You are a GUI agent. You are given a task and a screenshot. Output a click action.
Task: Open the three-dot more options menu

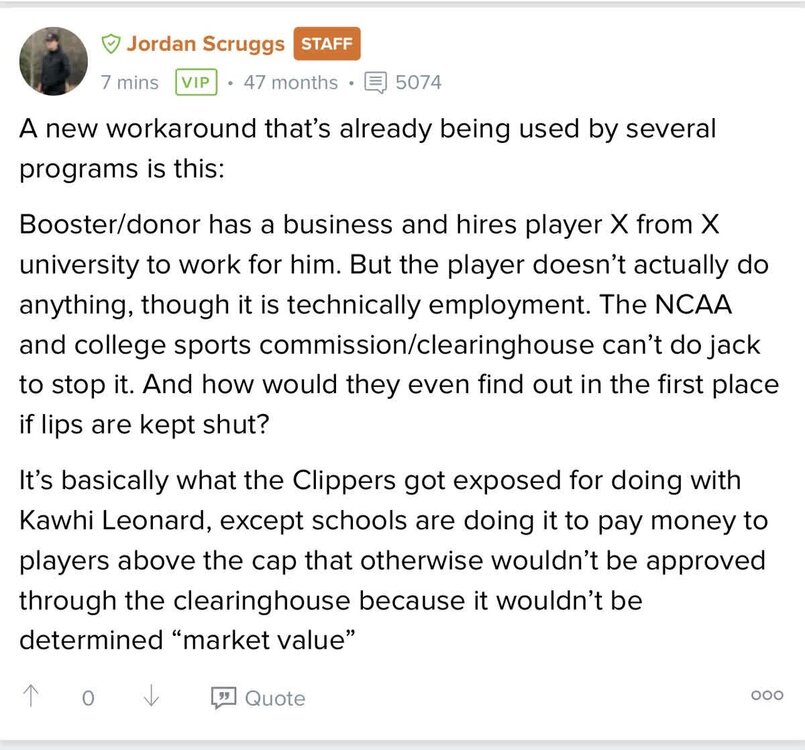click(x=766, y=697)
